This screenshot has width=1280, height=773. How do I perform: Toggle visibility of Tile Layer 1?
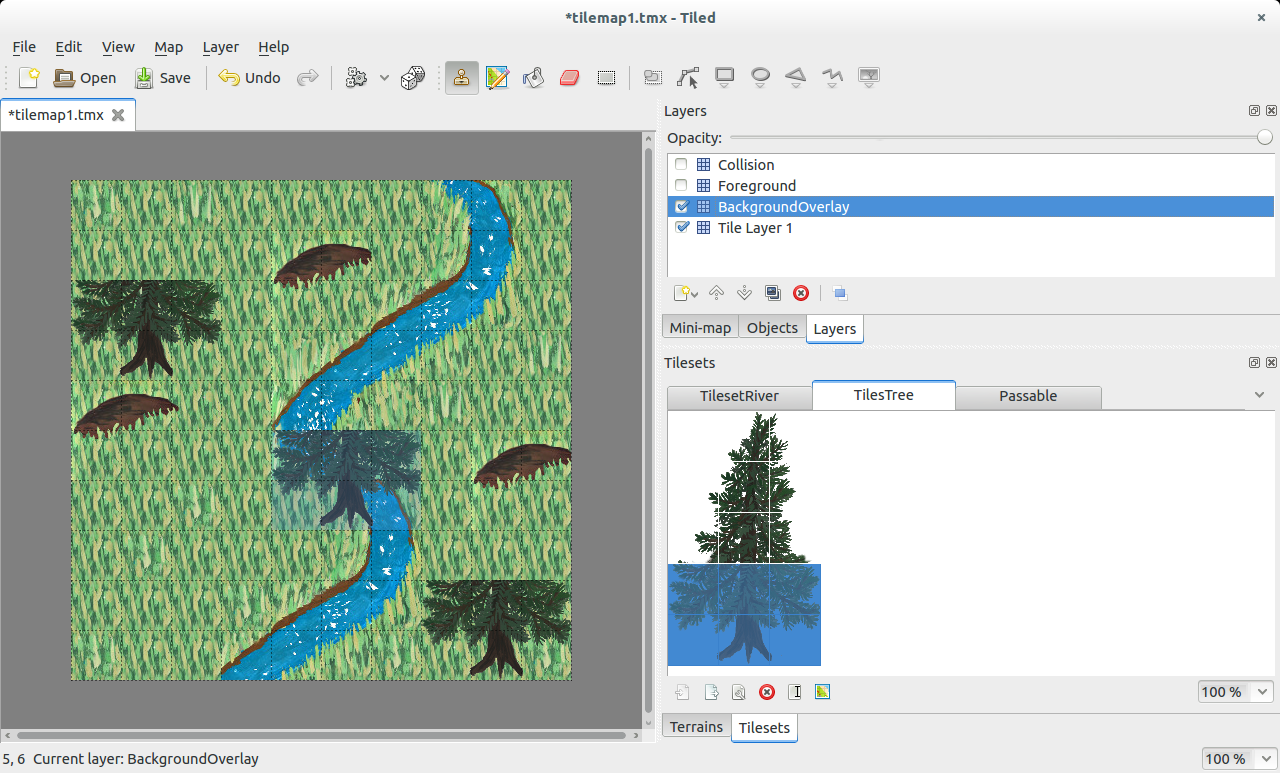[x=681, y=228]
